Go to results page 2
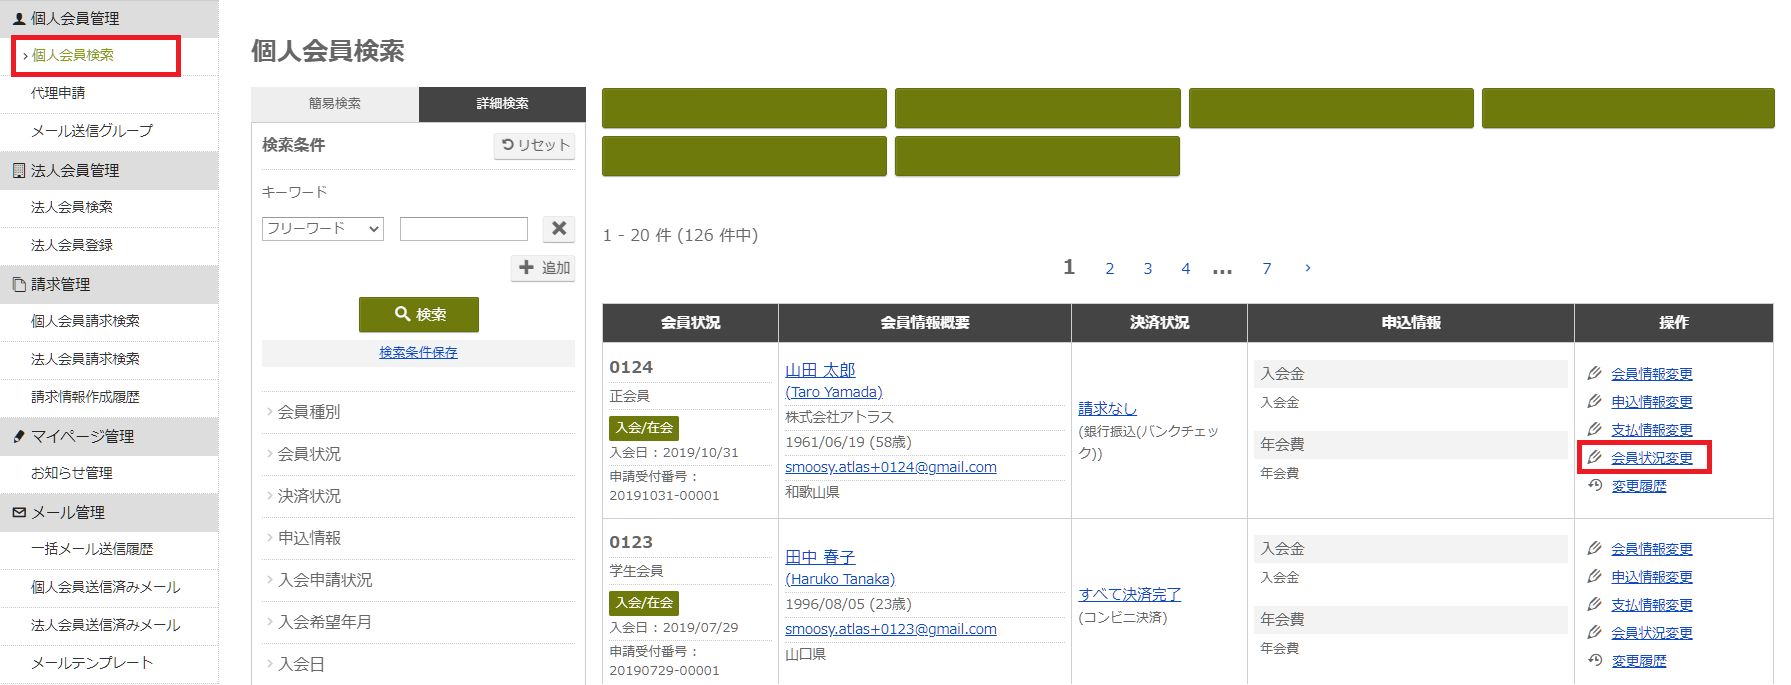 tap(1110, 269)
